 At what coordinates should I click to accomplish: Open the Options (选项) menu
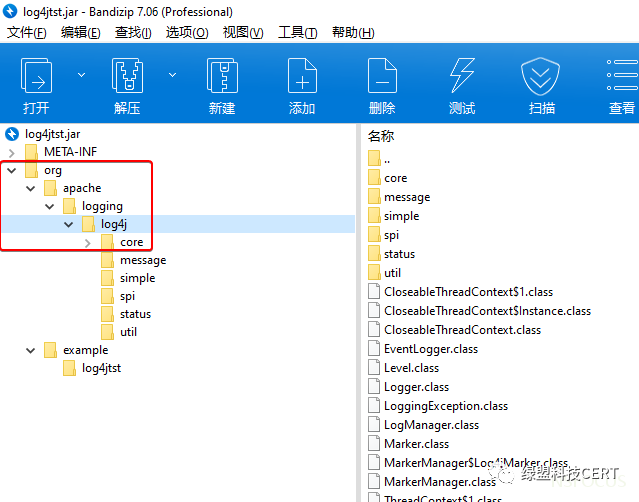pyautogui.click(x=186, y=32)
